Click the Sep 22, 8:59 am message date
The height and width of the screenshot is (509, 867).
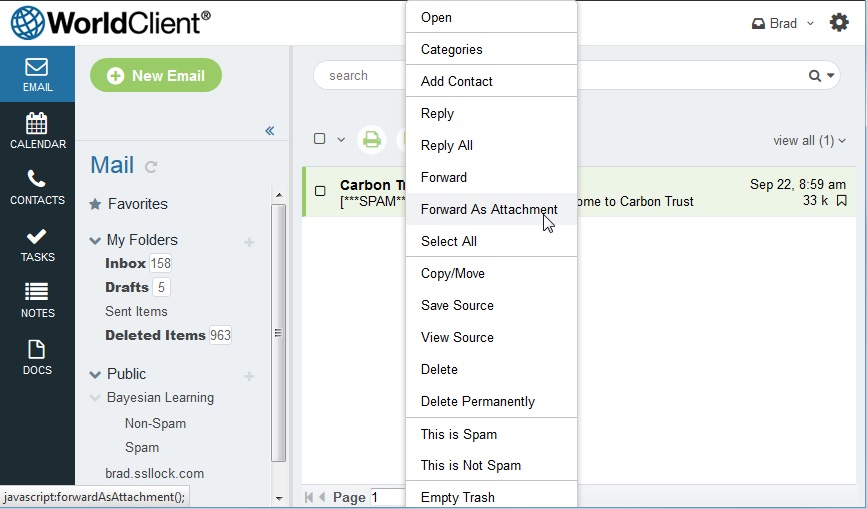[x=797, y=185]
